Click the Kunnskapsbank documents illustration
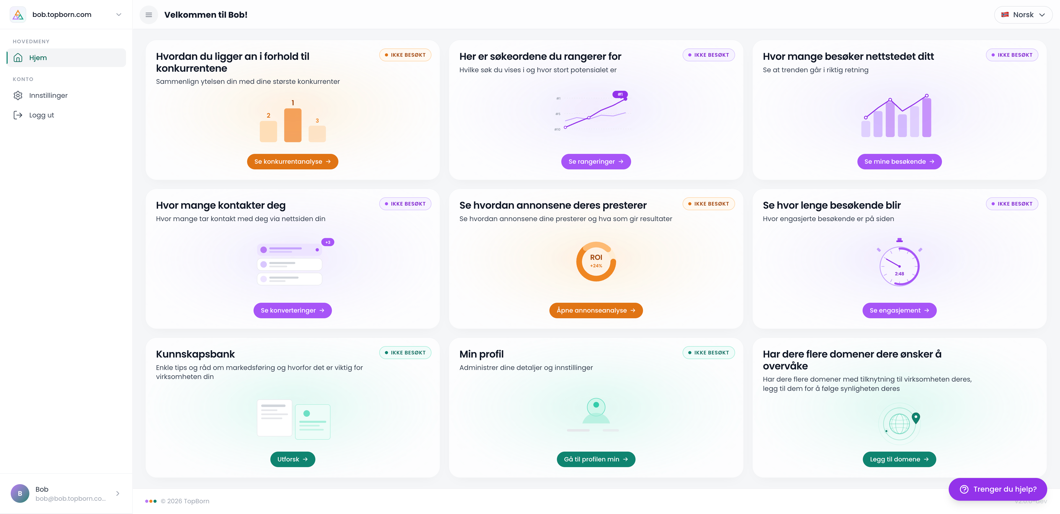Screen dimensions: 1060x514 click(x=293, y=419)
